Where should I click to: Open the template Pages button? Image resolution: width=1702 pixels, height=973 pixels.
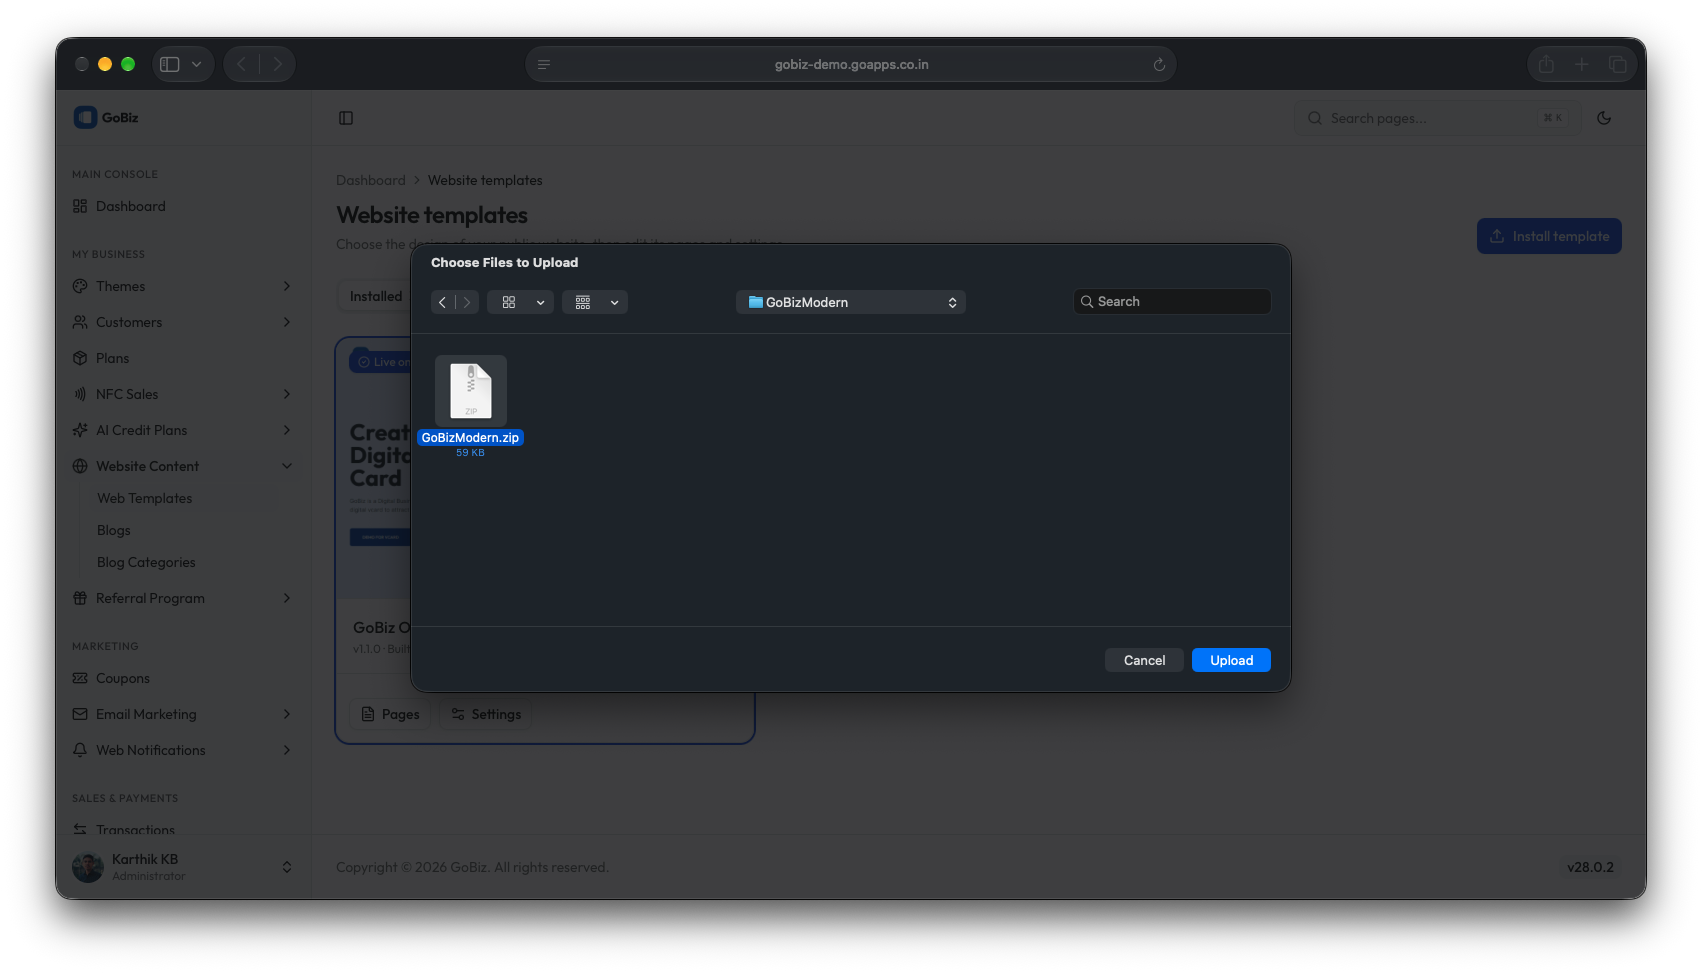coord(390,714)
